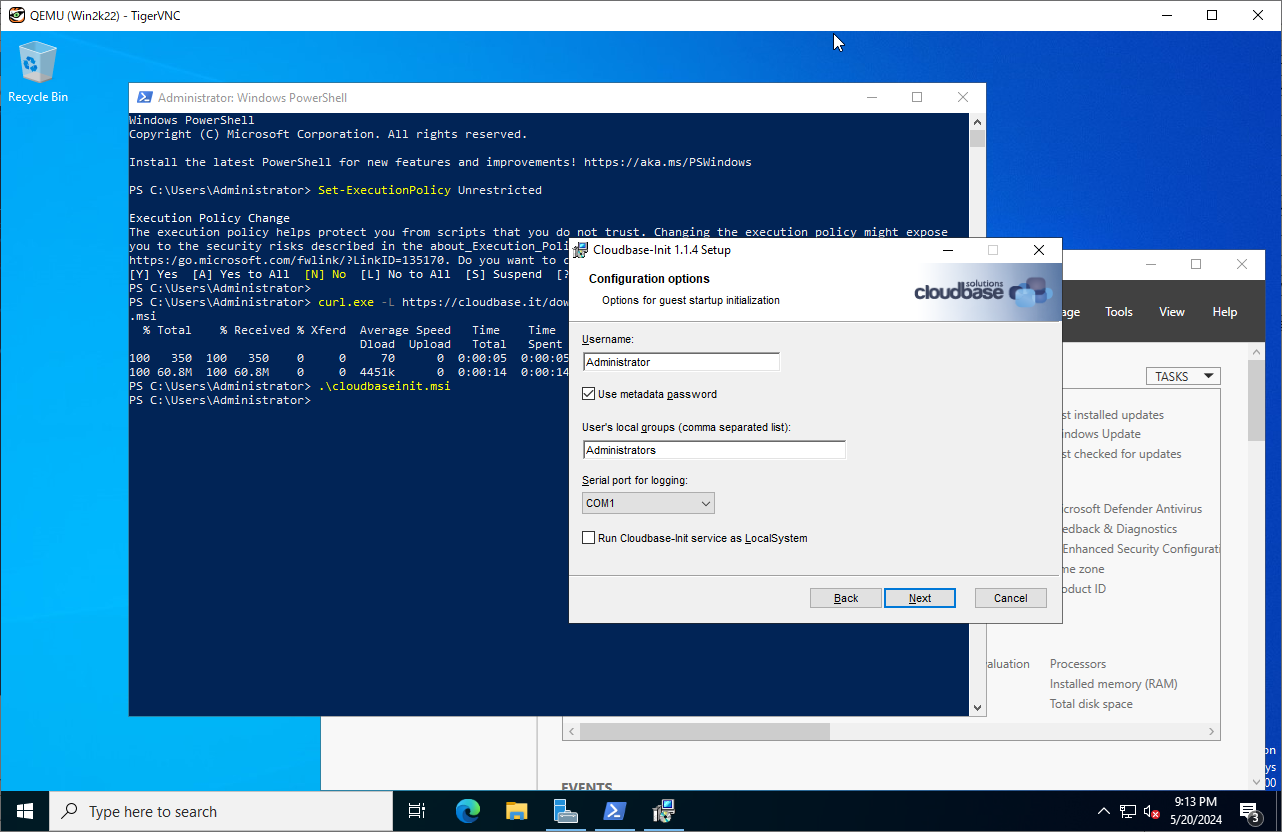The width and height of the screenshot is (1282, 832).
Task: Open the TASKS dropdown in Server Manager
Action: pyautogui.click(x=1183, y=376)
